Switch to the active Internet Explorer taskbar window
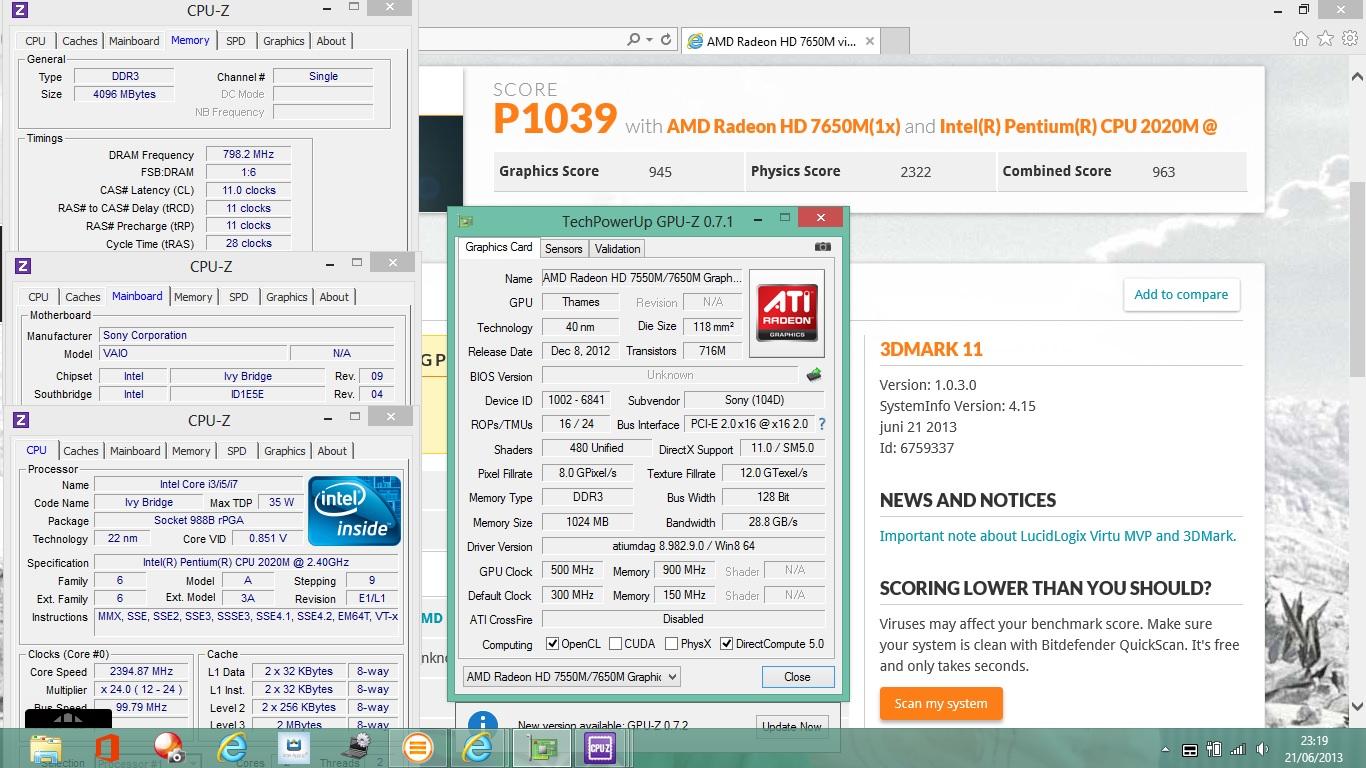The width and height of the screenshot is (1366, 768). click(479, 748)
